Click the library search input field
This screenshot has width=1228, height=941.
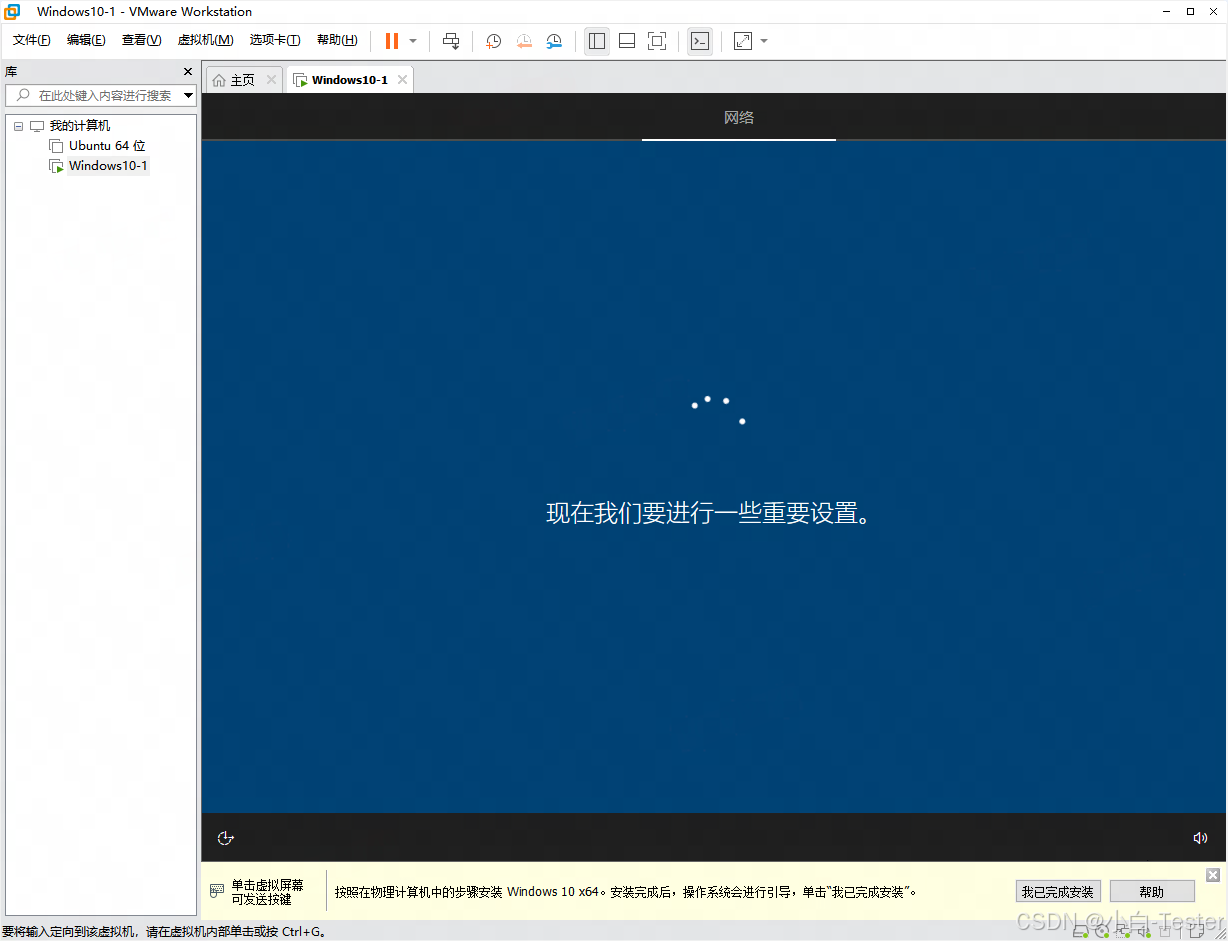94,96
